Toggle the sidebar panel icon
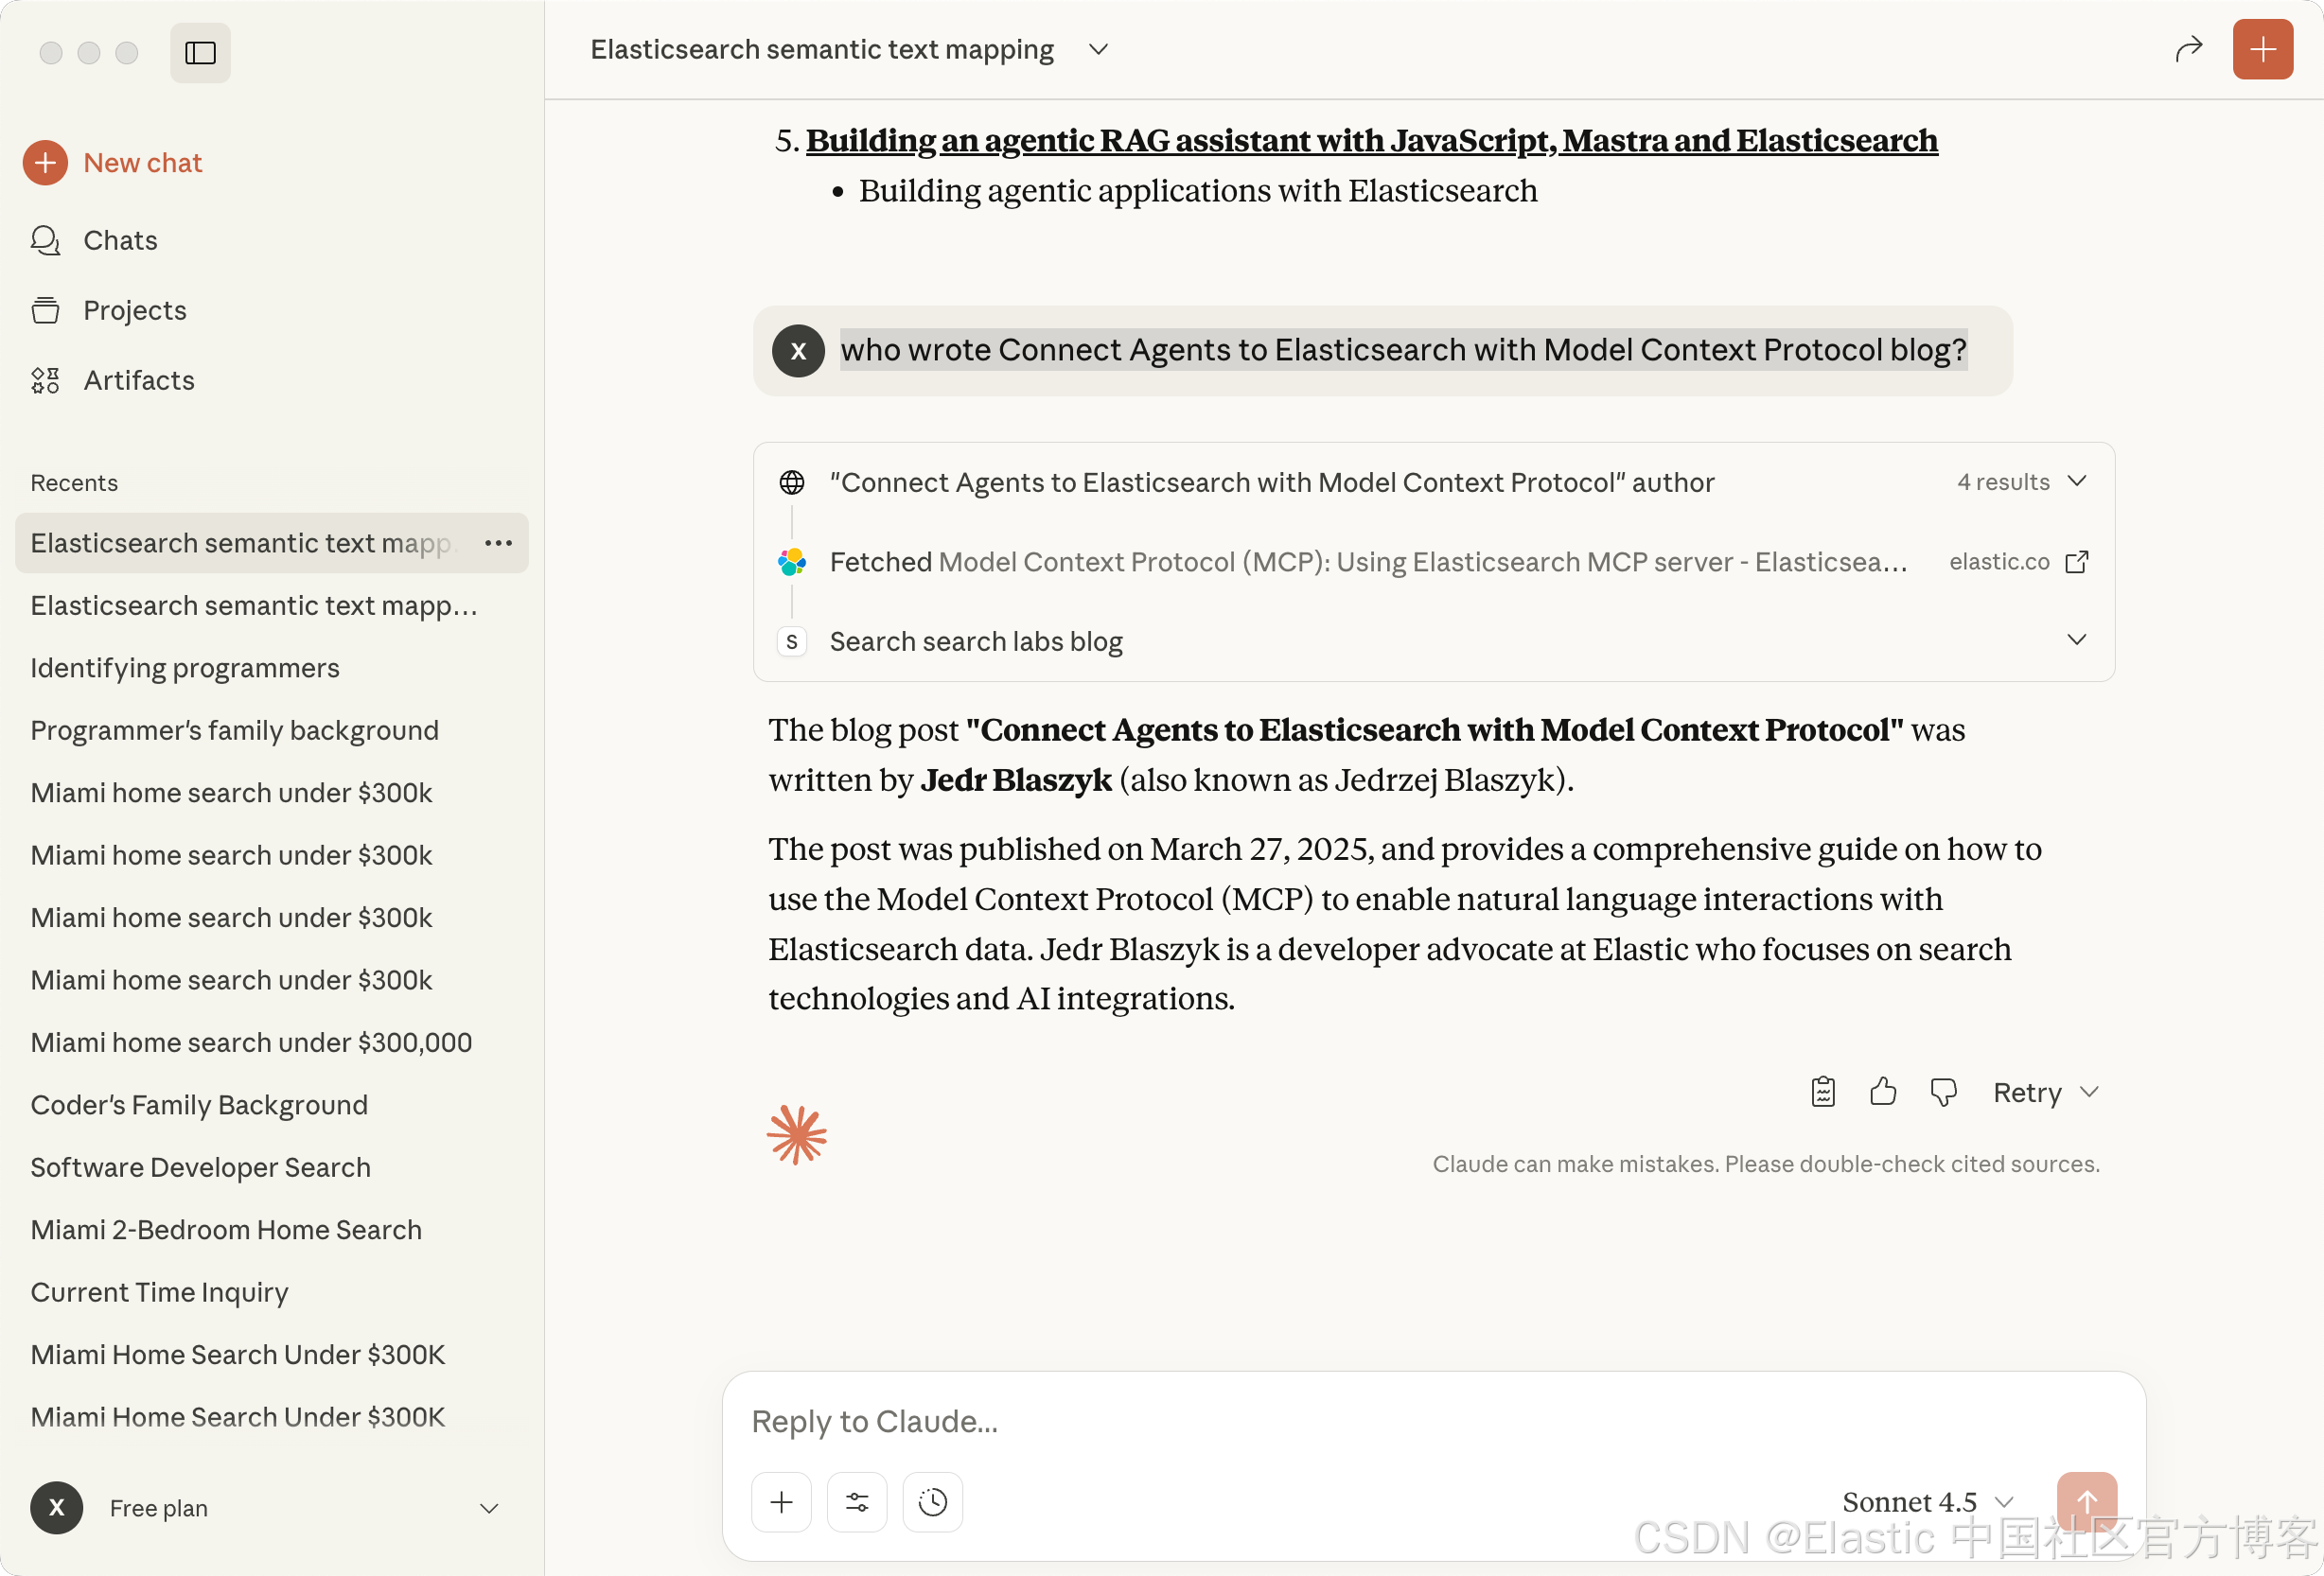 coord(200,52)
